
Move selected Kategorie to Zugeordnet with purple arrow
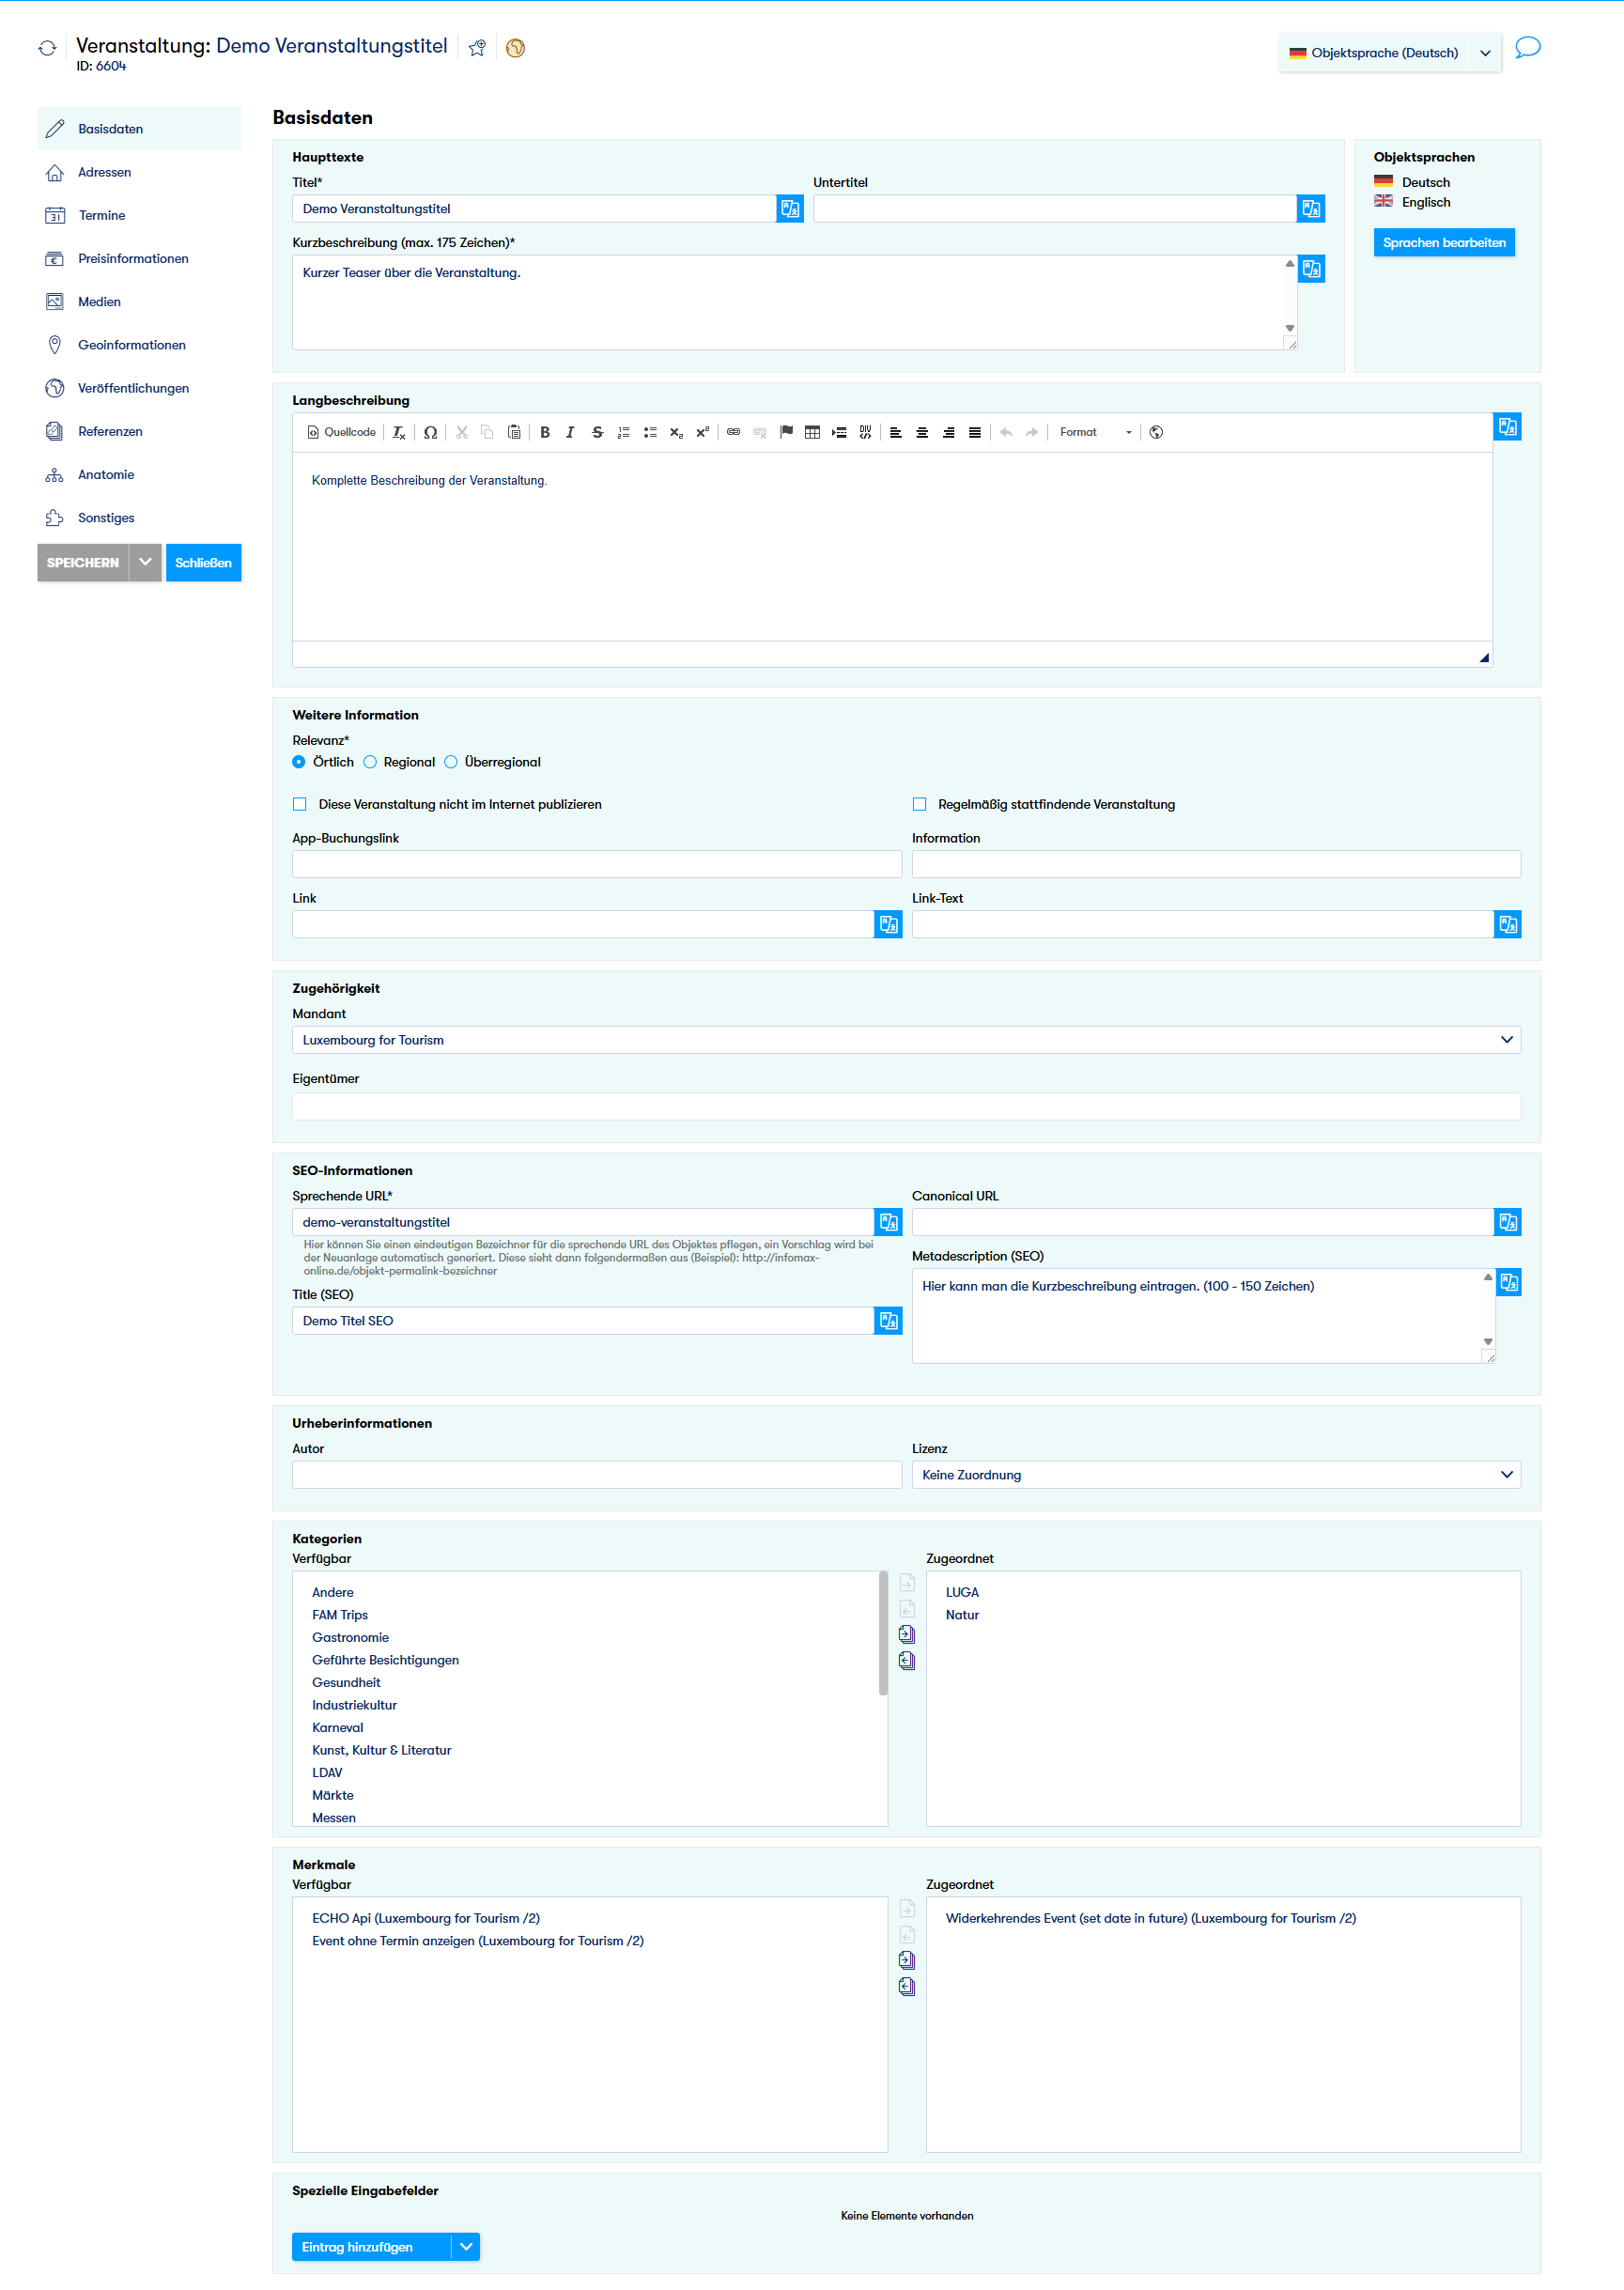(x=907, y=1634)
